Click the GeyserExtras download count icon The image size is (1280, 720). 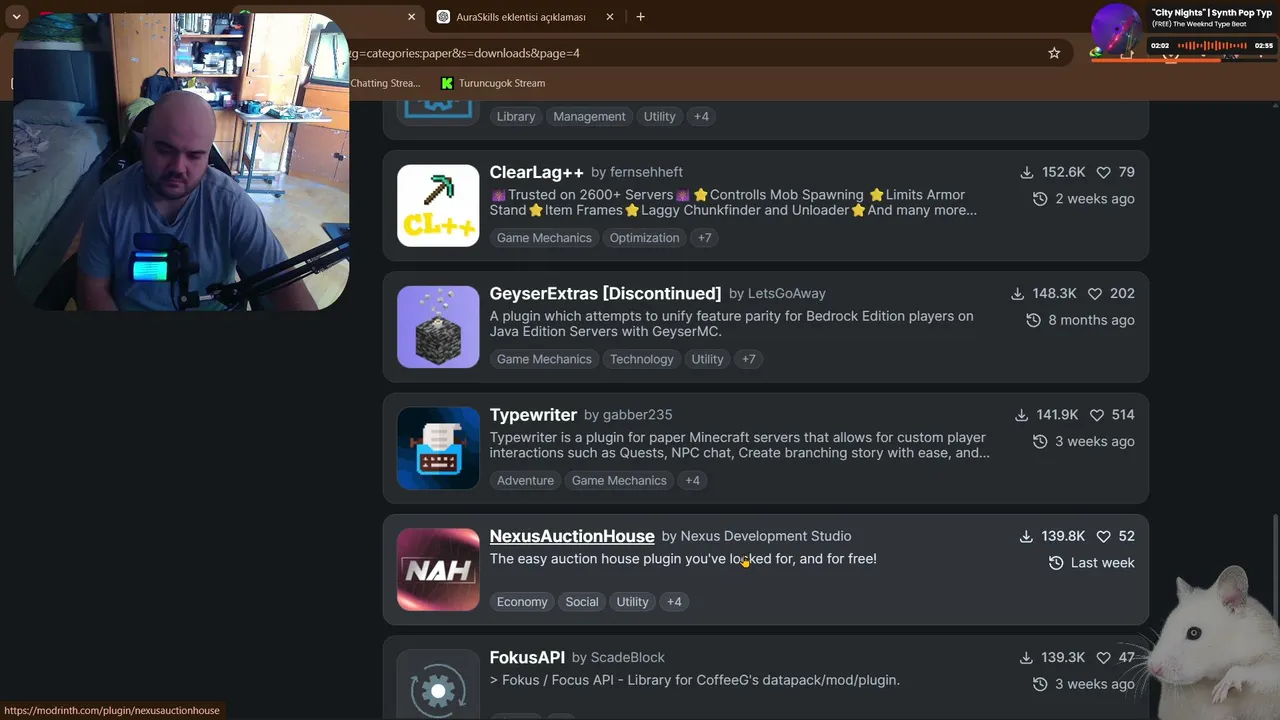(1017, 294)
